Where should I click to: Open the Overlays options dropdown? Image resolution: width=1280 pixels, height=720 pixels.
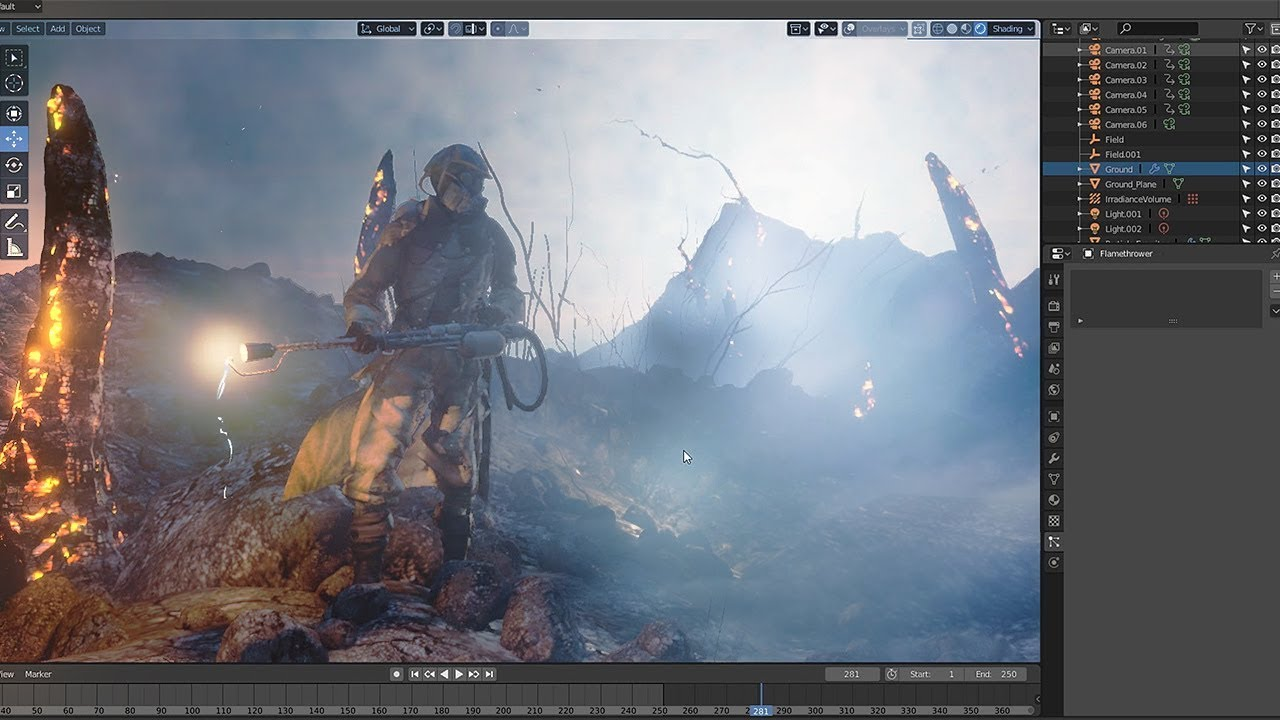point(884,29)
